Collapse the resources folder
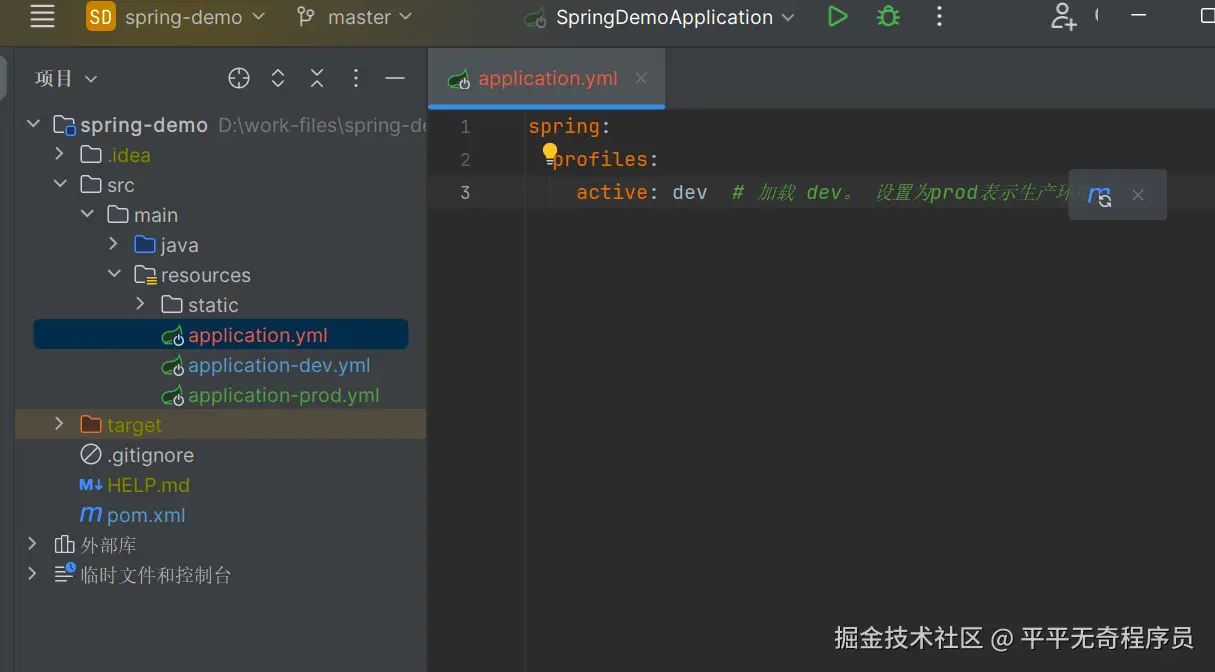 114,274
